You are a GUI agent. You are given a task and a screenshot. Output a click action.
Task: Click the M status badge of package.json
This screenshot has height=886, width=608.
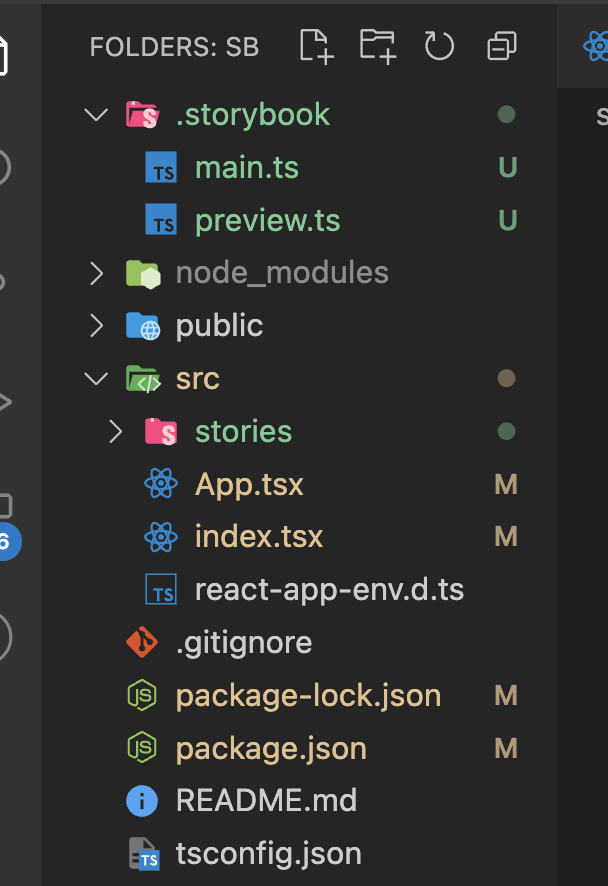(506, 748)
